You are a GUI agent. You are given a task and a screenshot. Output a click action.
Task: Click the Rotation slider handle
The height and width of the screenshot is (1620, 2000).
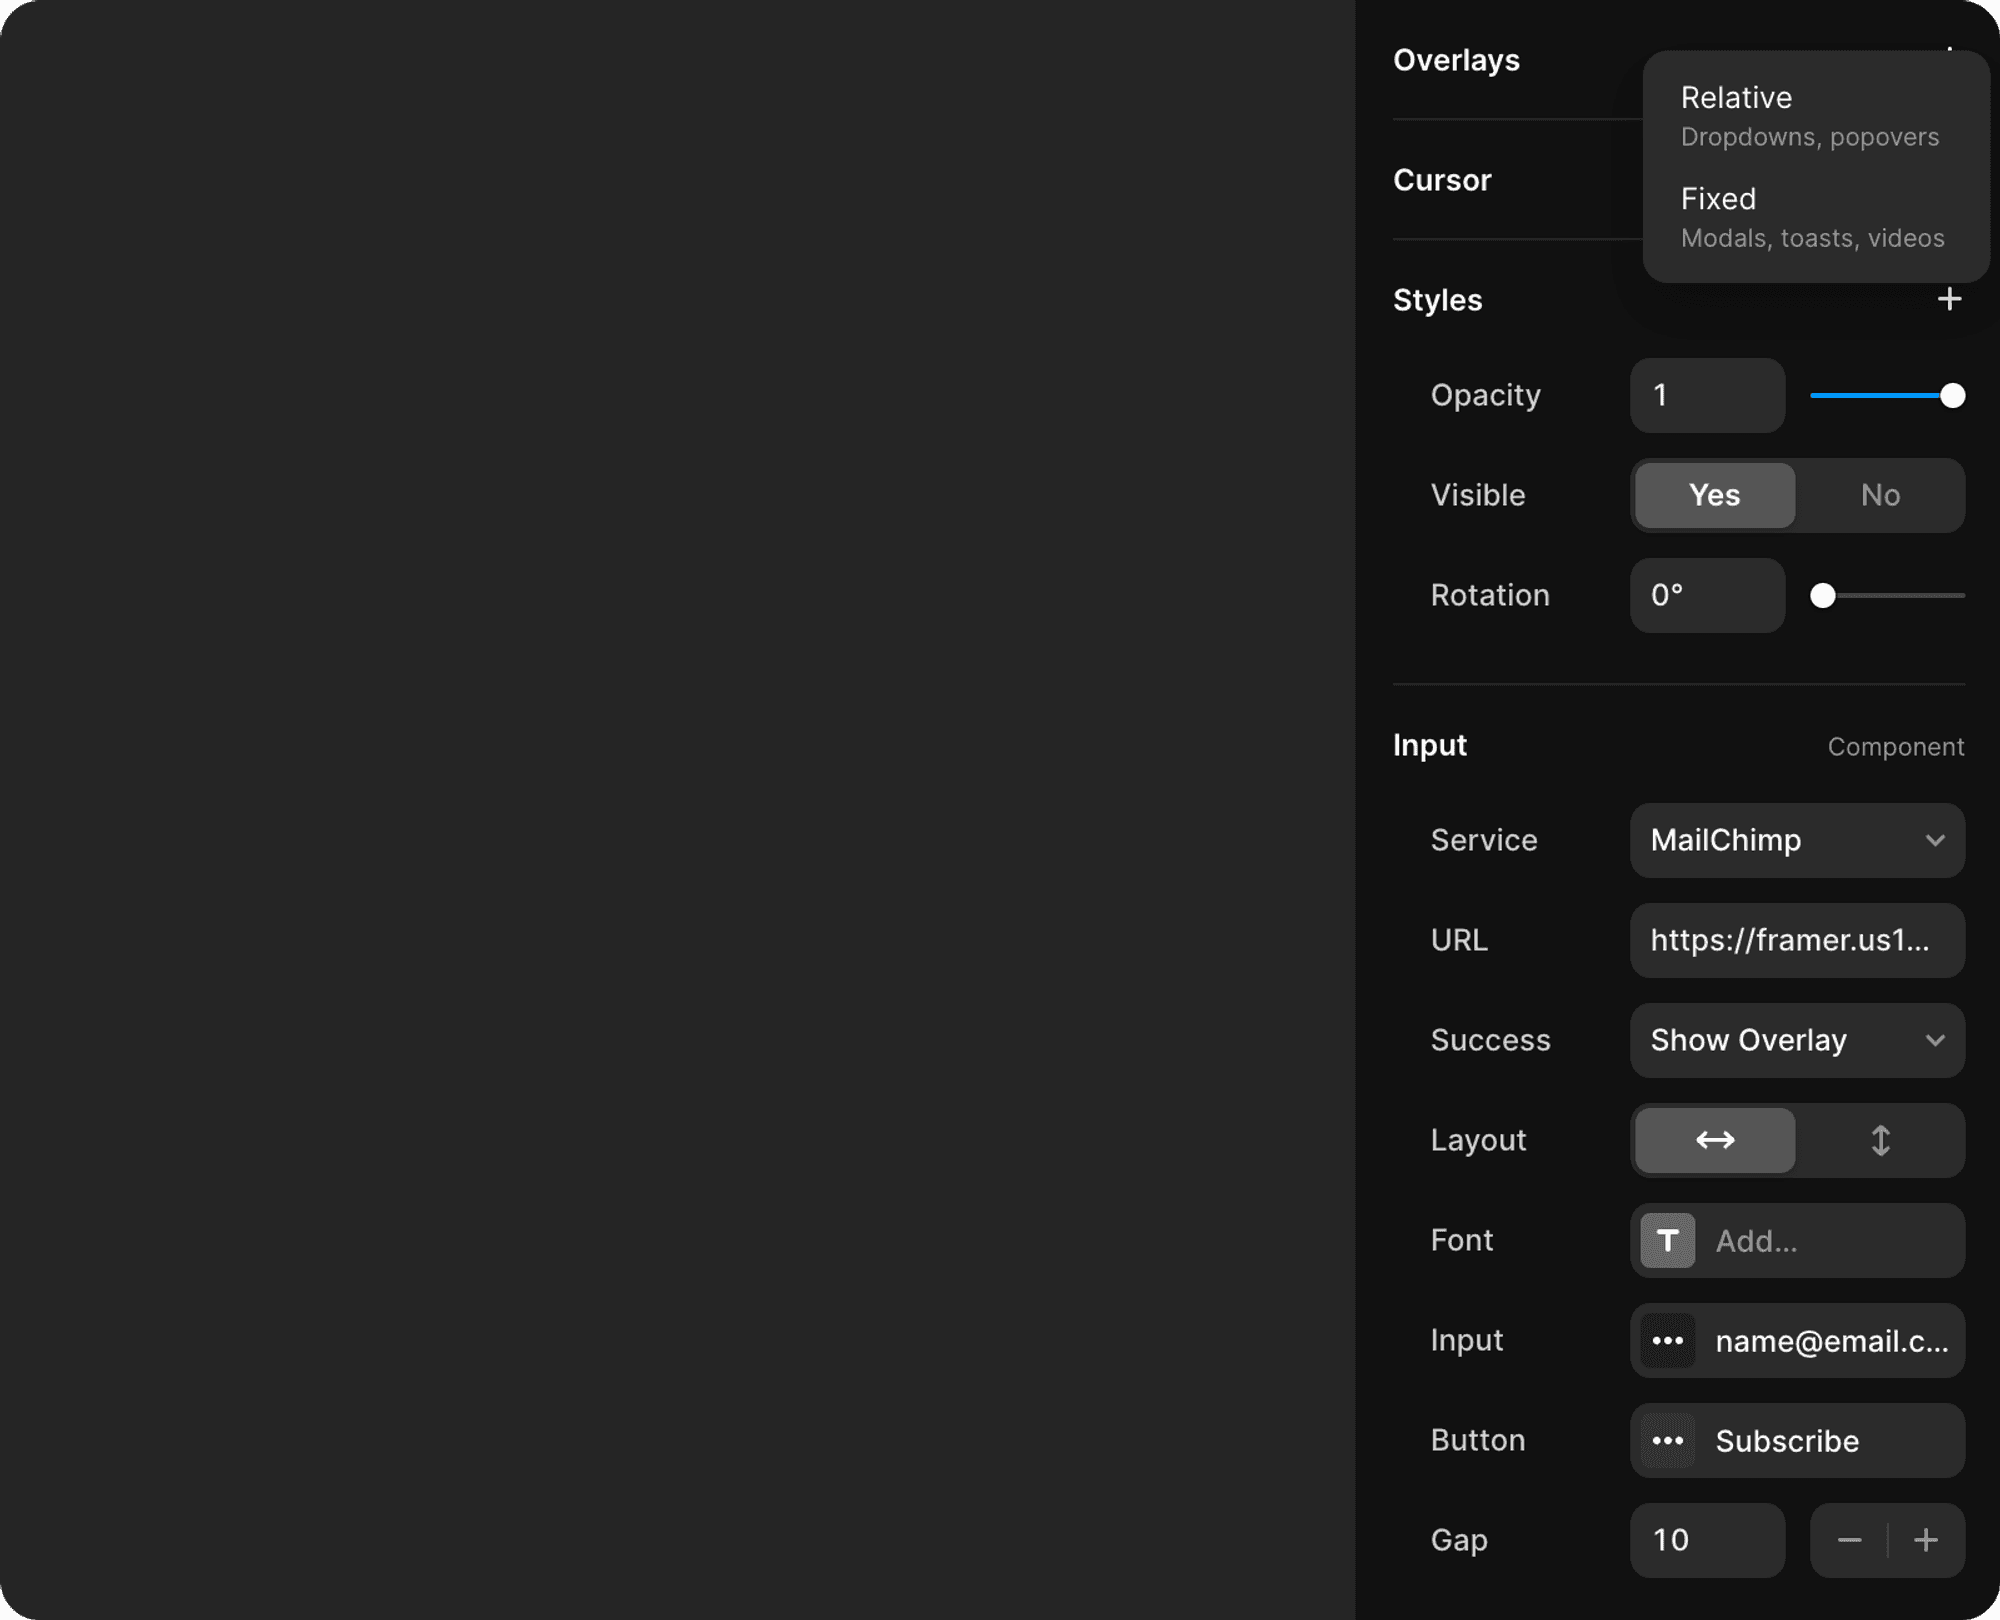pyautogui.click(x=1823, y=595)
